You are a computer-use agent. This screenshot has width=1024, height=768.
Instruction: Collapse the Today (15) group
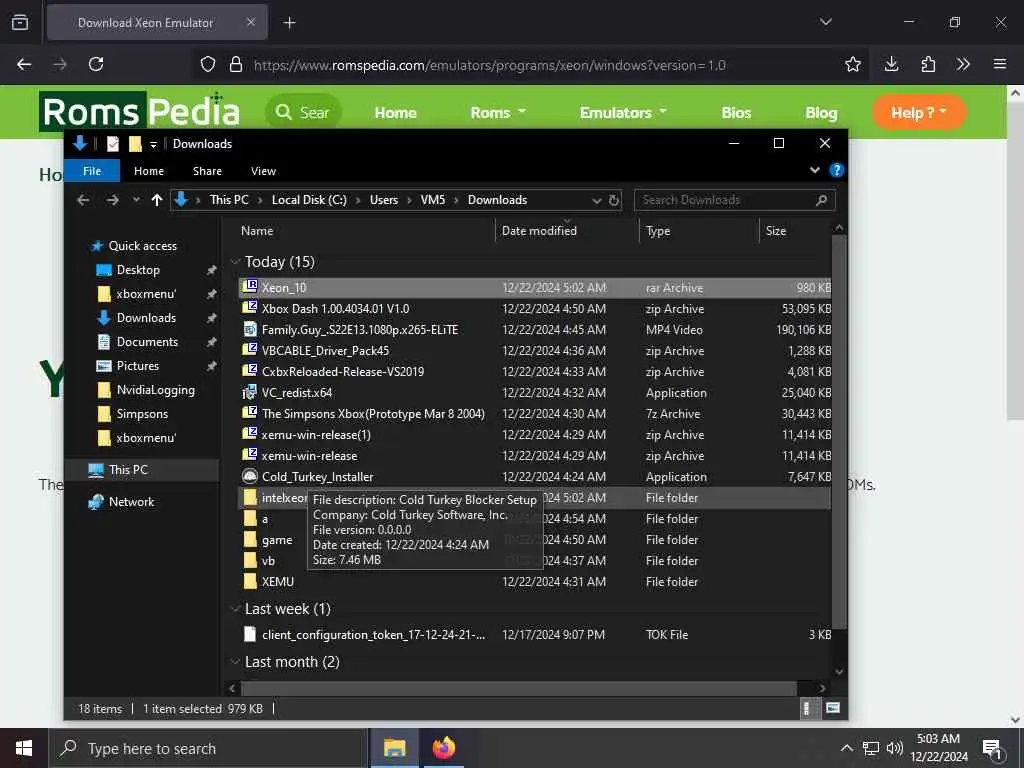point(235,262)
